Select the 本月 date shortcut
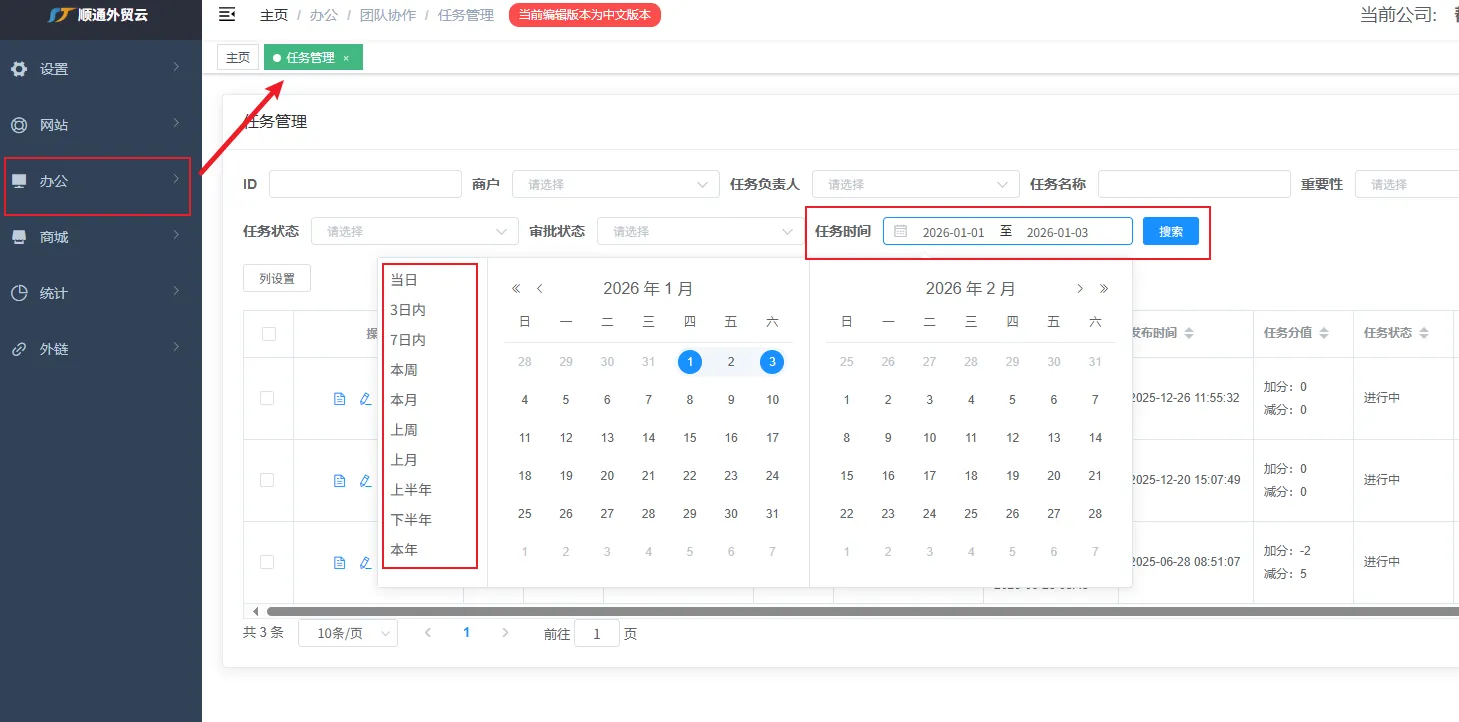1459x722 pixels. [x=404, y=400]
